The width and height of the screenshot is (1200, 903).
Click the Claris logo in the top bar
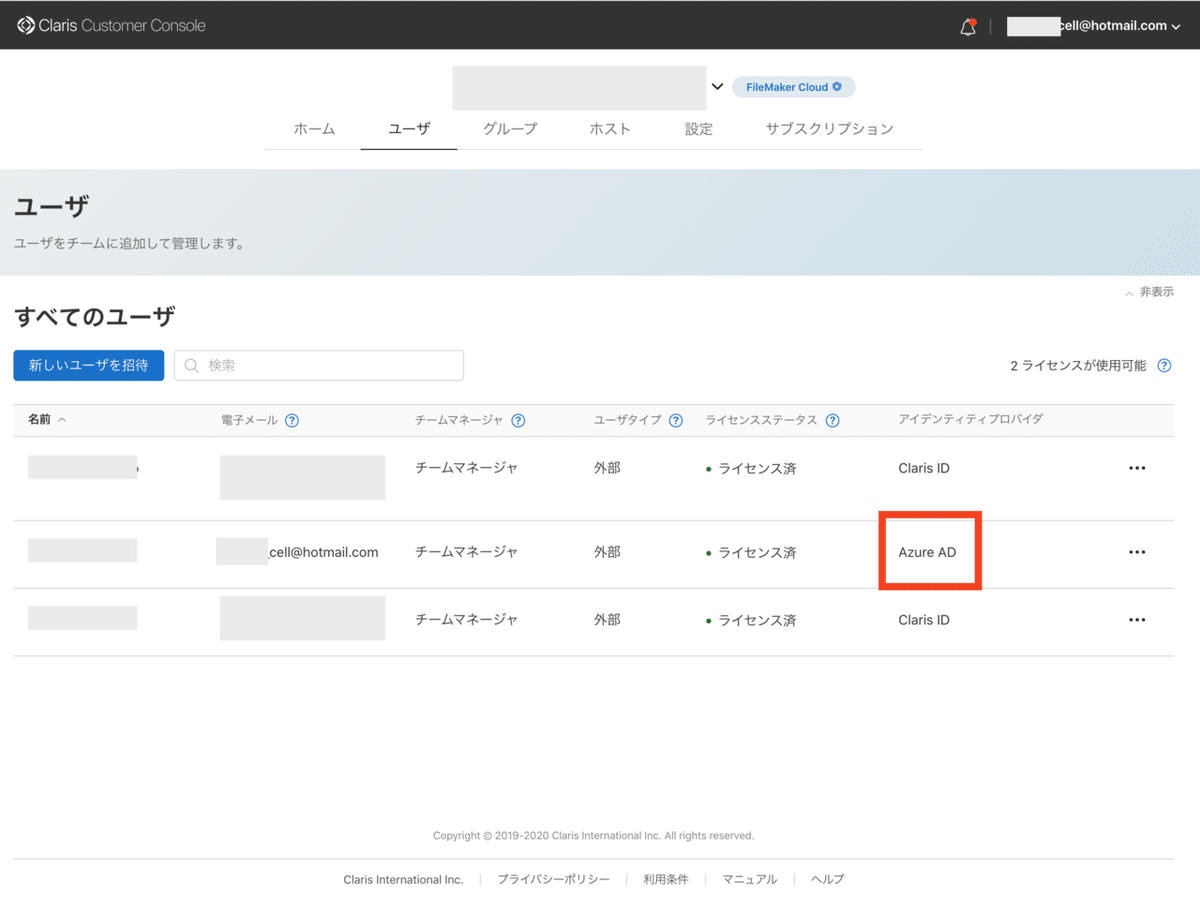pyautogui.click(x=27, y=25)
